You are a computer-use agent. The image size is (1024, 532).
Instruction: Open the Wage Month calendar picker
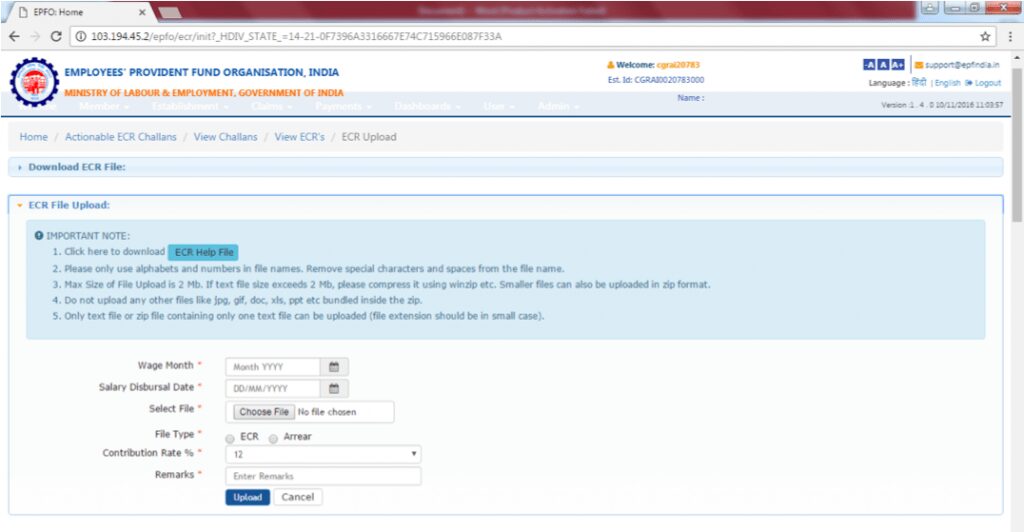pyautogui.click(x=334, y=367)
